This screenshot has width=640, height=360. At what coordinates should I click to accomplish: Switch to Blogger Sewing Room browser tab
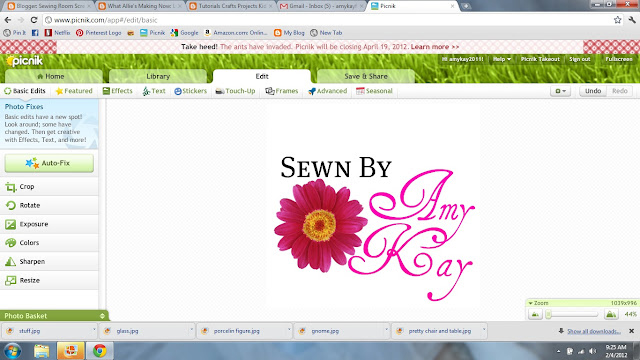pos(49,6)
